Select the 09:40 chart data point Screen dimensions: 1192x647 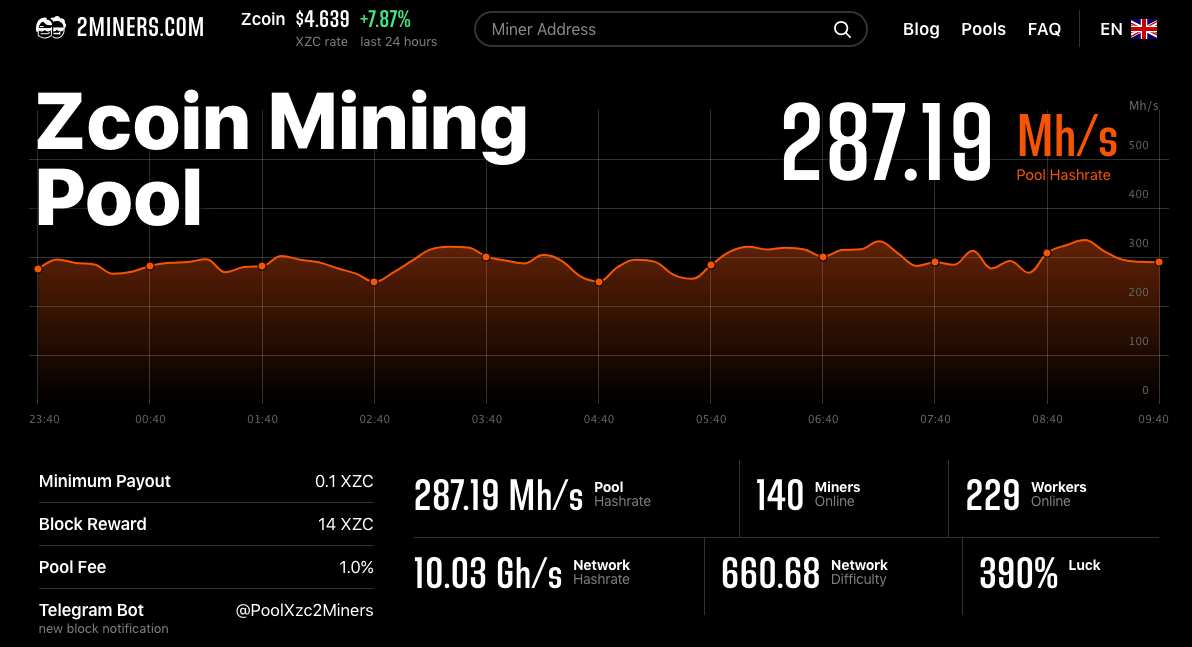click(1159, 262)
